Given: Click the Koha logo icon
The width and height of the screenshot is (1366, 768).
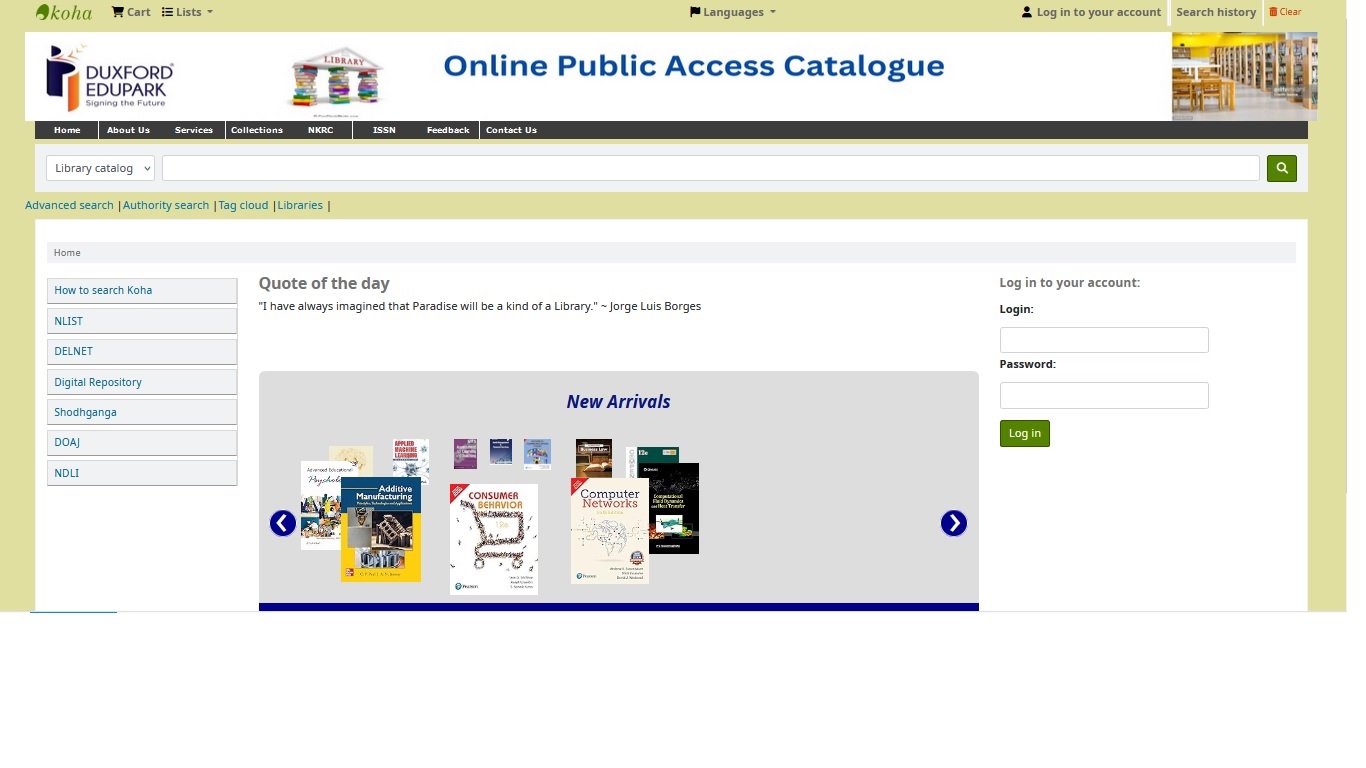Looking at the screenshot, I should tap(63, 13).
